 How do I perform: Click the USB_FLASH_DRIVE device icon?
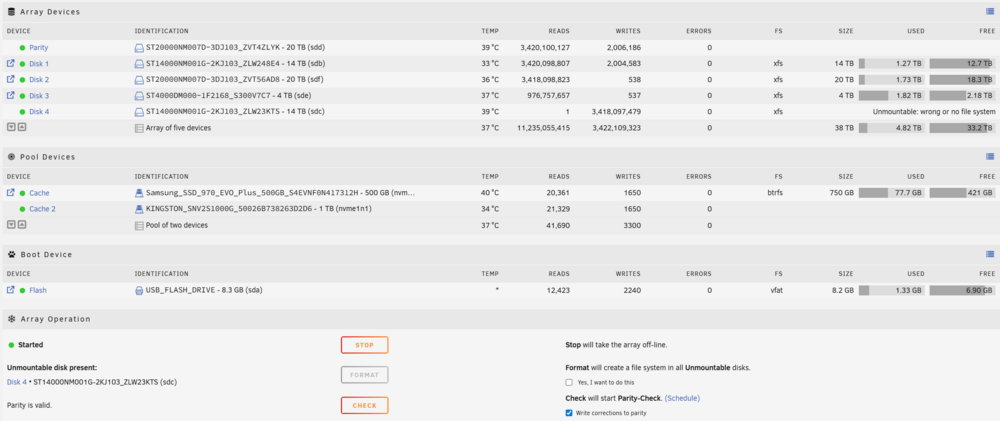pyautogui.click(x=139, y=290)
